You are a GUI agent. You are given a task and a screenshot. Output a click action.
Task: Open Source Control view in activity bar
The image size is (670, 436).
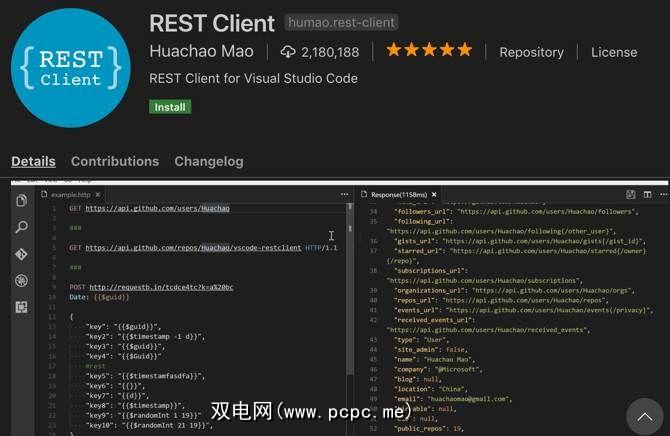(x=20, y=254)
